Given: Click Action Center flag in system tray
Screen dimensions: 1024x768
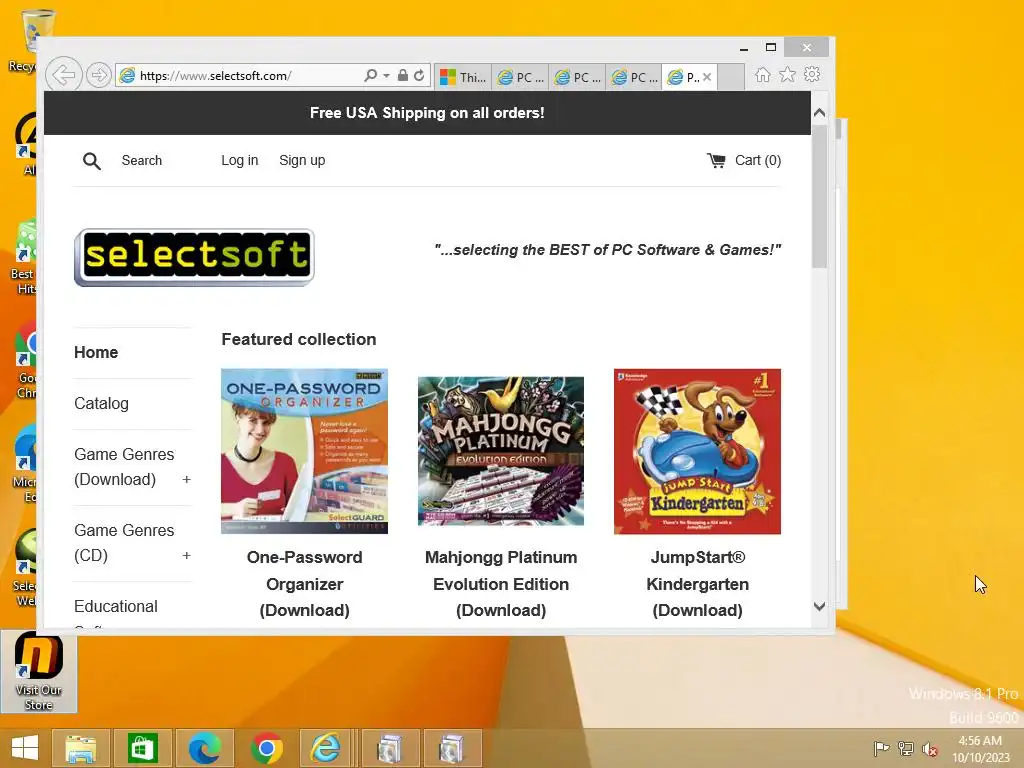Looking at the screenshot, I should 881,749.
